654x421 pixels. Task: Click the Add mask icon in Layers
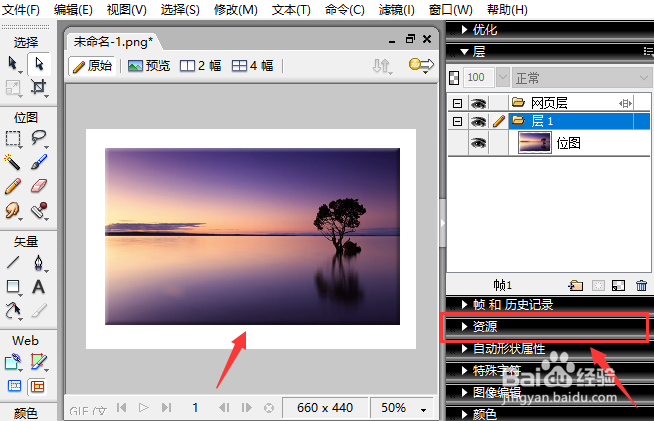598,285
